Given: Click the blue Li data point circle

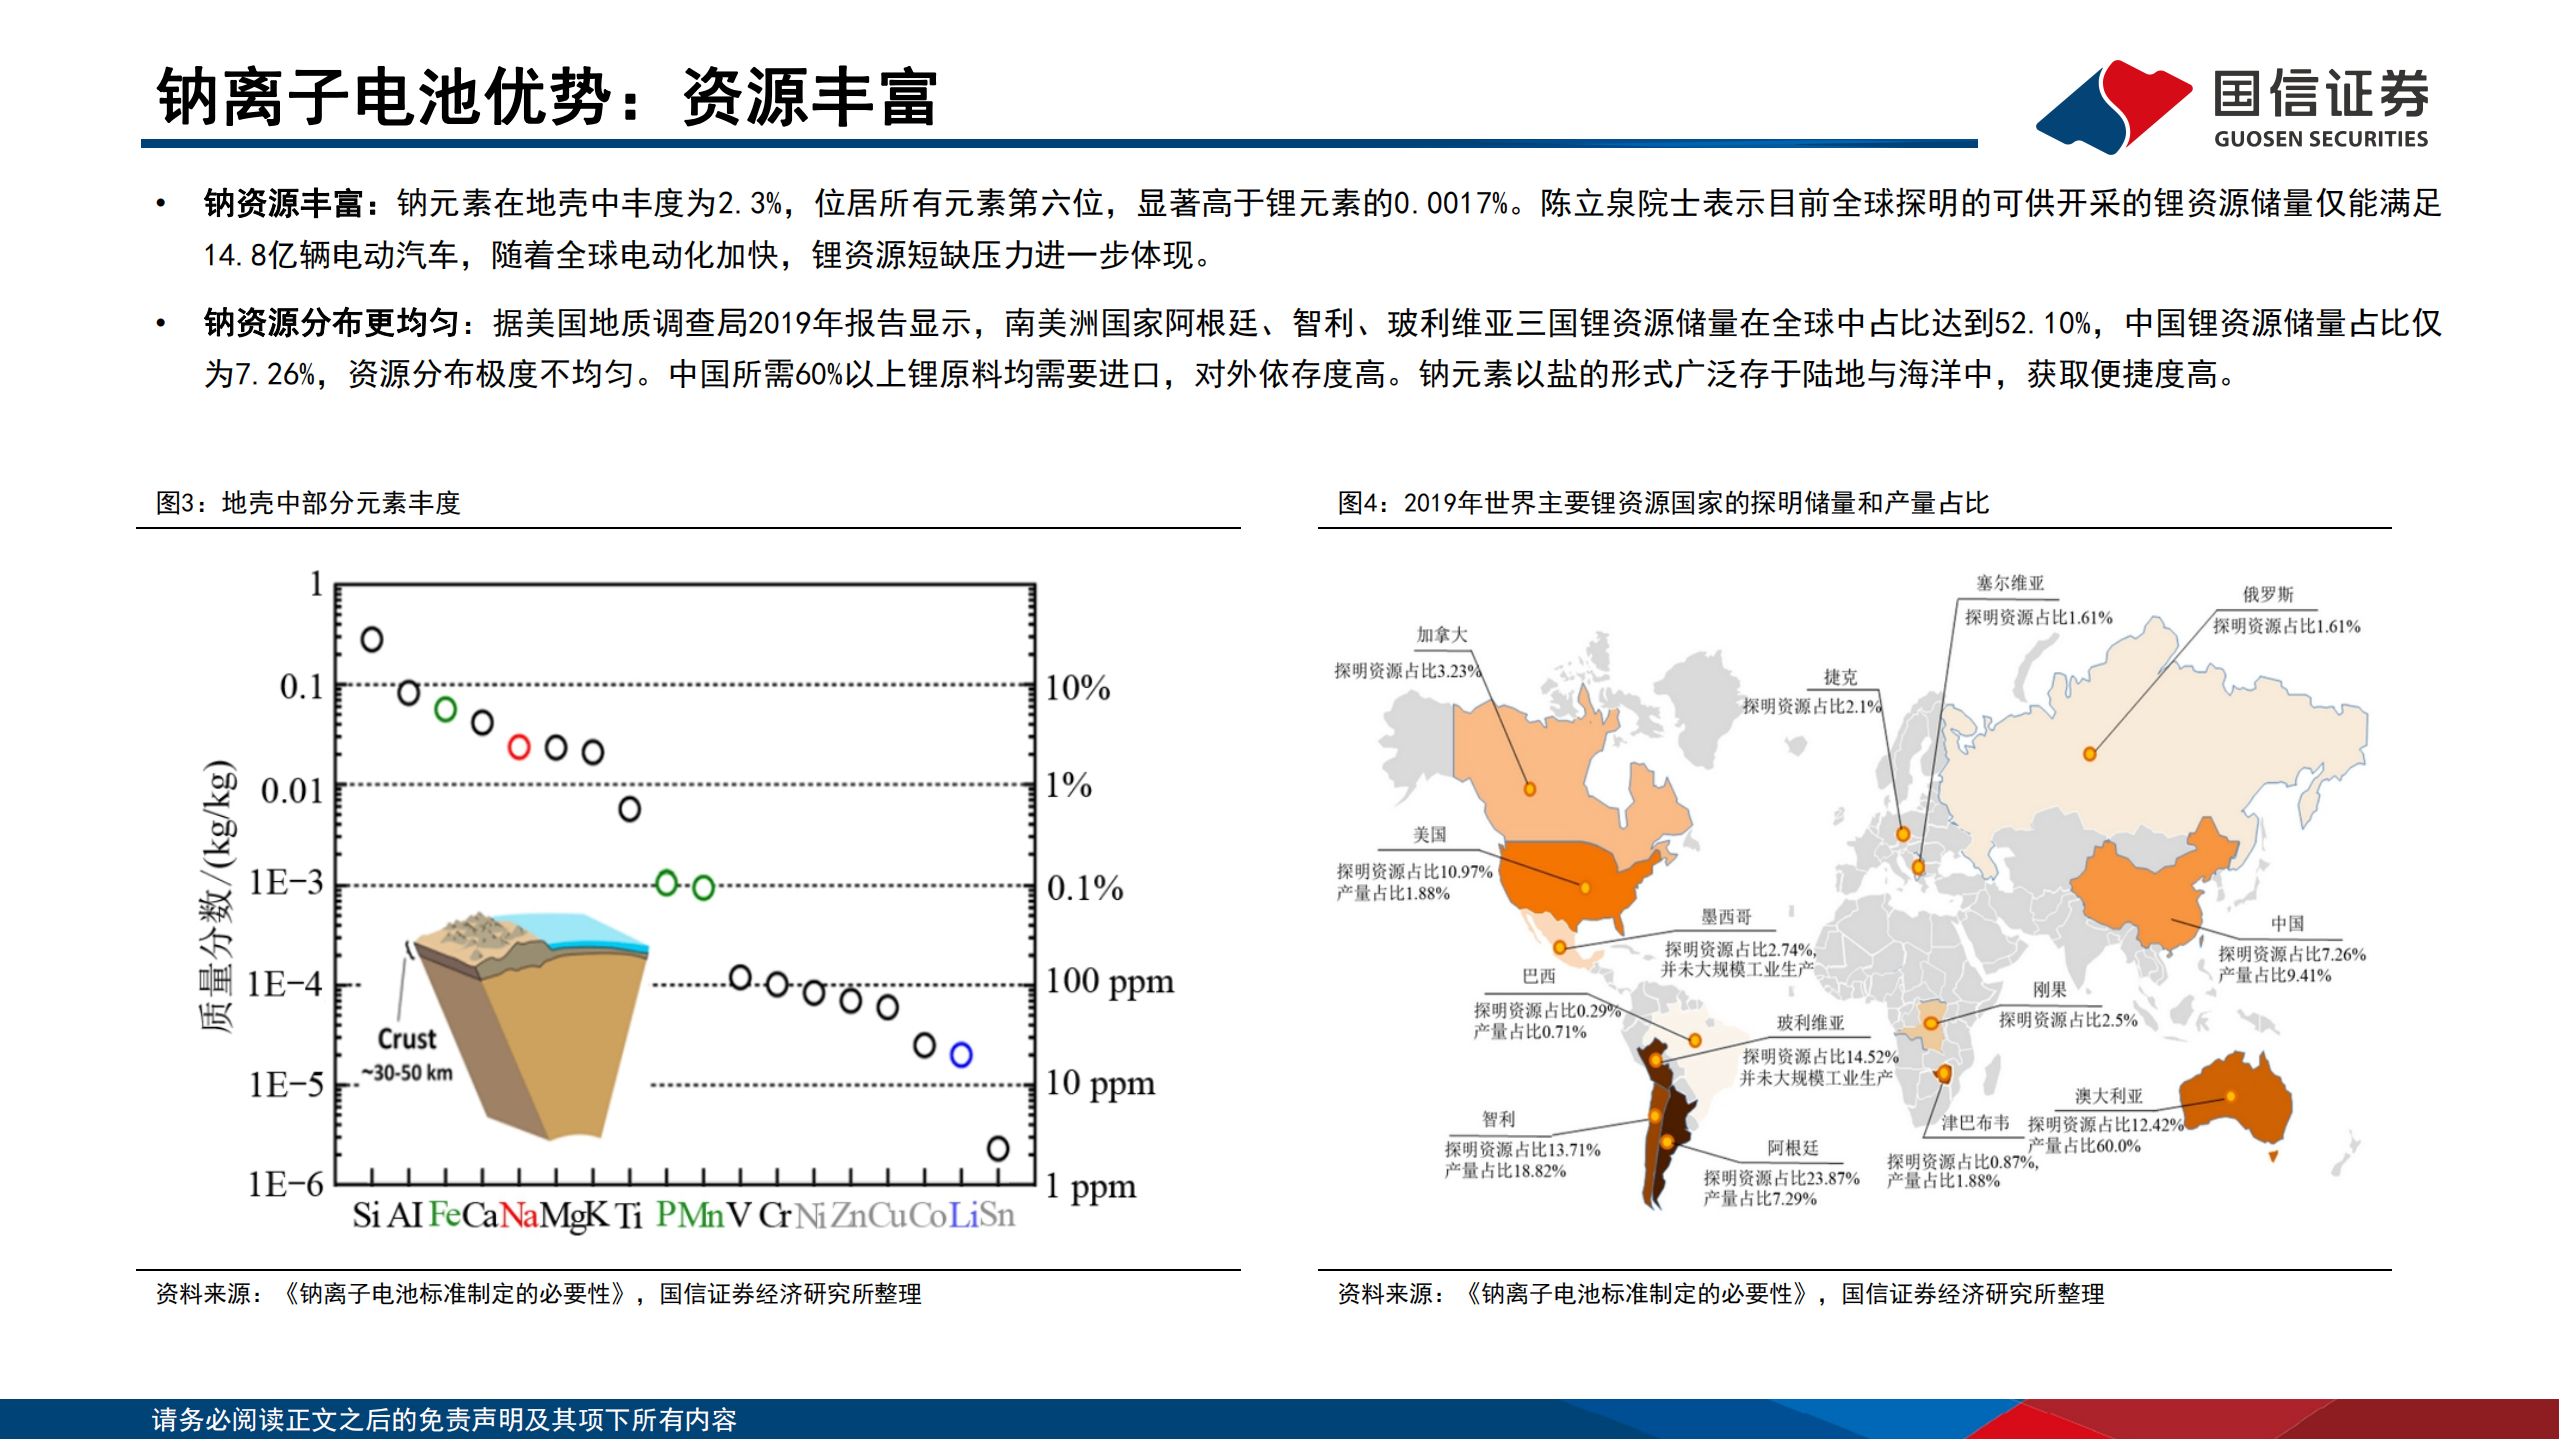Looking at the screenshot, I should tap(962, 1056).
